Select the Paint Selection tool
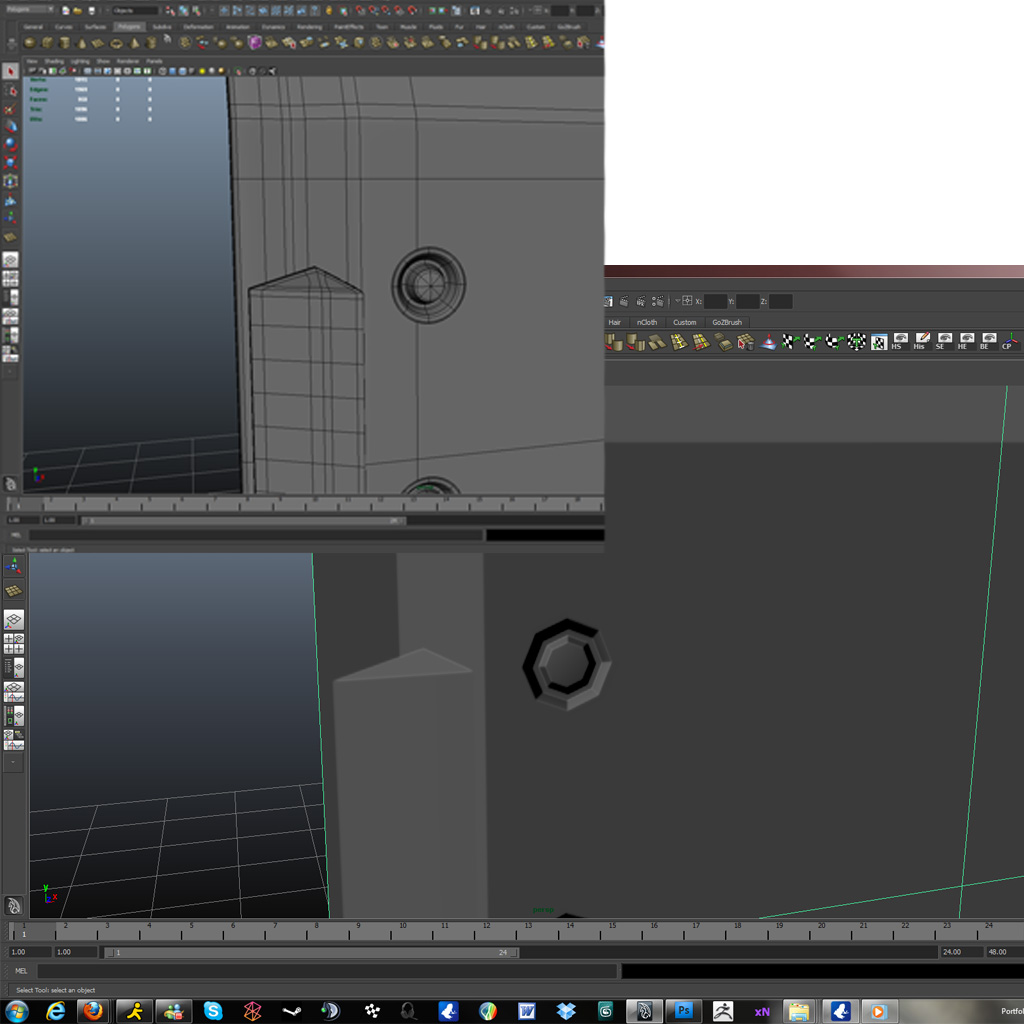This screenshot has width=1024, height=1024. [11, 108]
